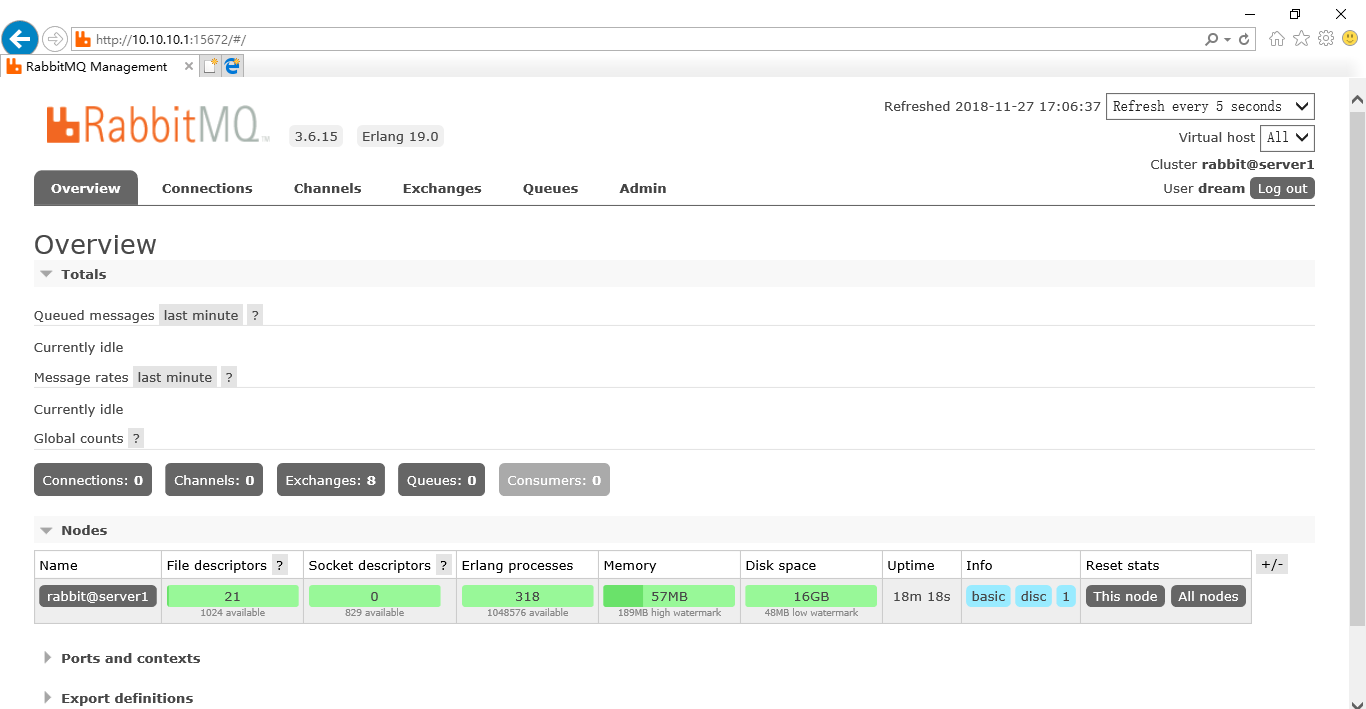Open the Virtual host dropdown
1366x709 pixels.
tap(1287, 138)
